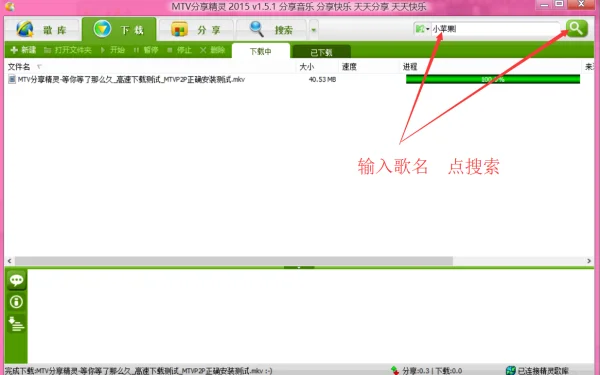The width and height of the screenshot is (600, 375).
Task: Click 完成下载 status bar message
Action: (x=139, y=370)
